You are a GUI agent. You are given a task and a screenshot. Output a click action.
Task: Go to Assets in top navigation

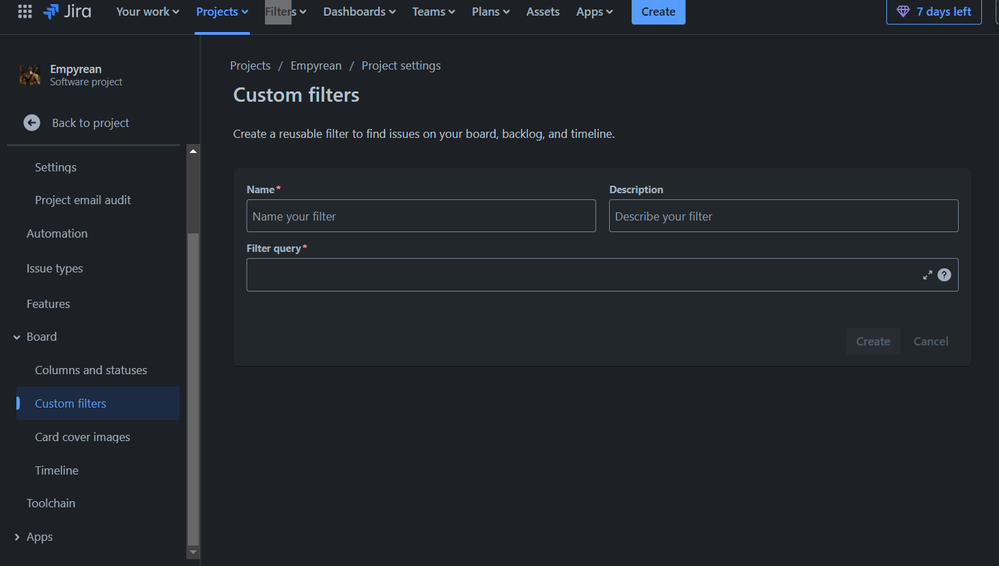[543, 11]
